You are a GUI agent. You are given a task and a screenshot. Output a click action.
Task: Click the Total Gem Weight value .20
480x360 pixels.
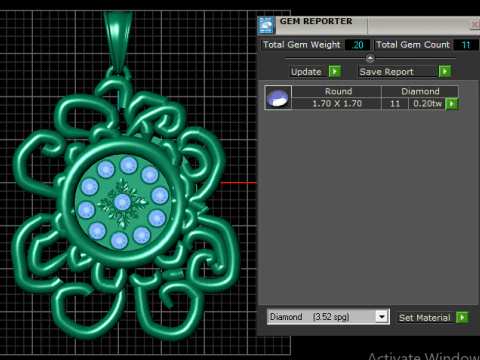[x=357, y=45]
